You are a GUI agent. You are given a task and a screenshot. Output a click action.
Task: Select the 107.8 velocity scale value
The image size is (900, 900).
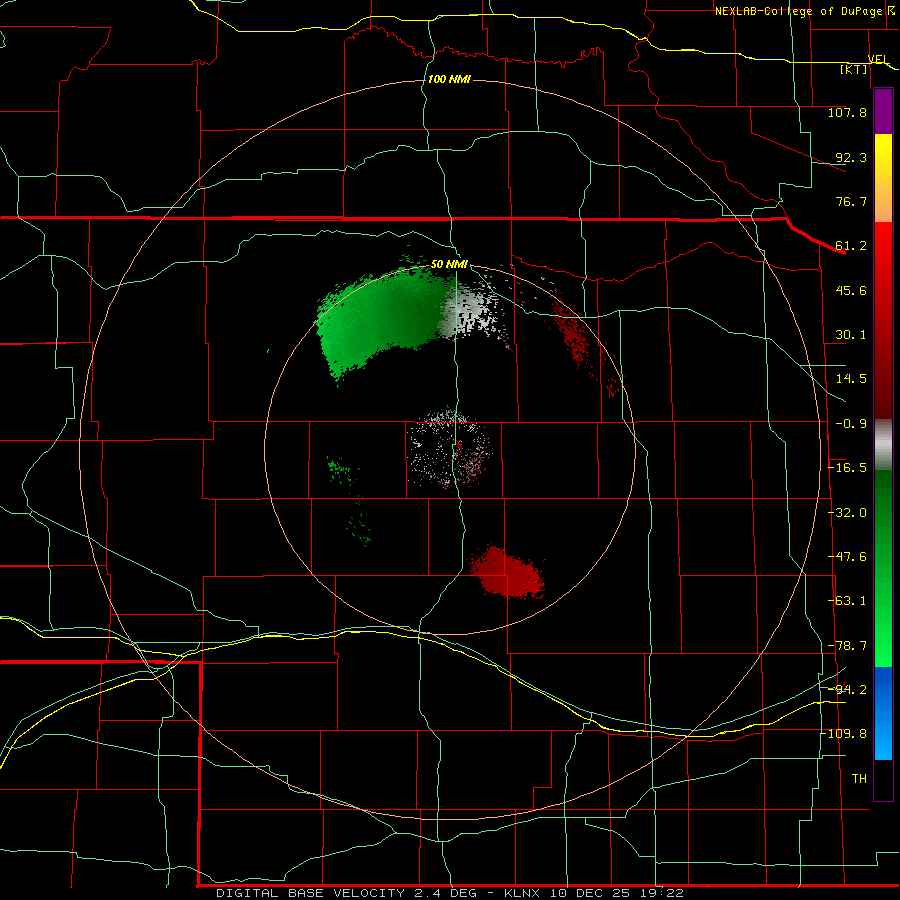(847, 112)
